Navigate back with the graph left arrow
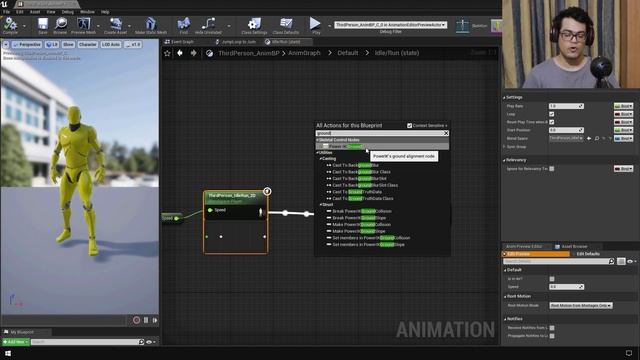Screen dimensions: 640x360 pos(180,53)
